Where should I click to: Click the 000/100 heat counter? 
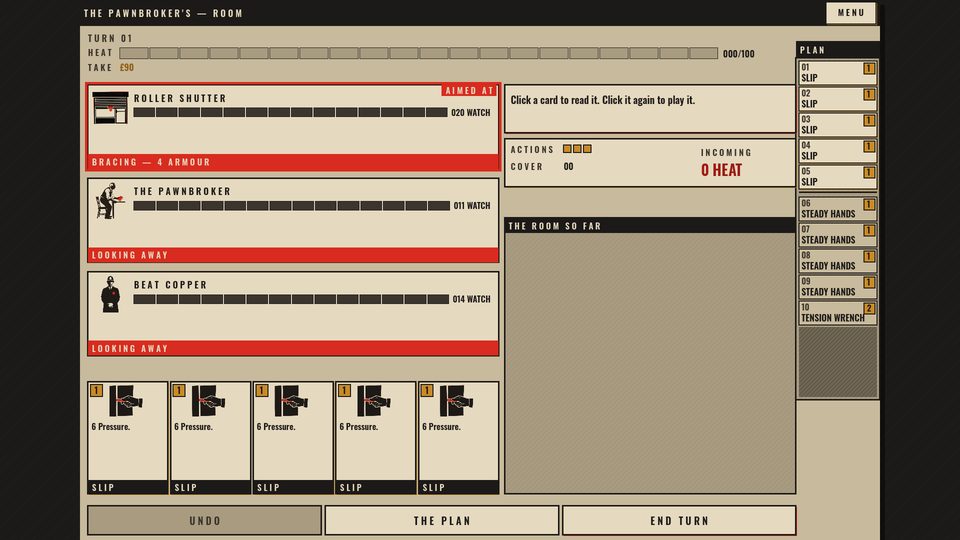(x=738, y=54)
